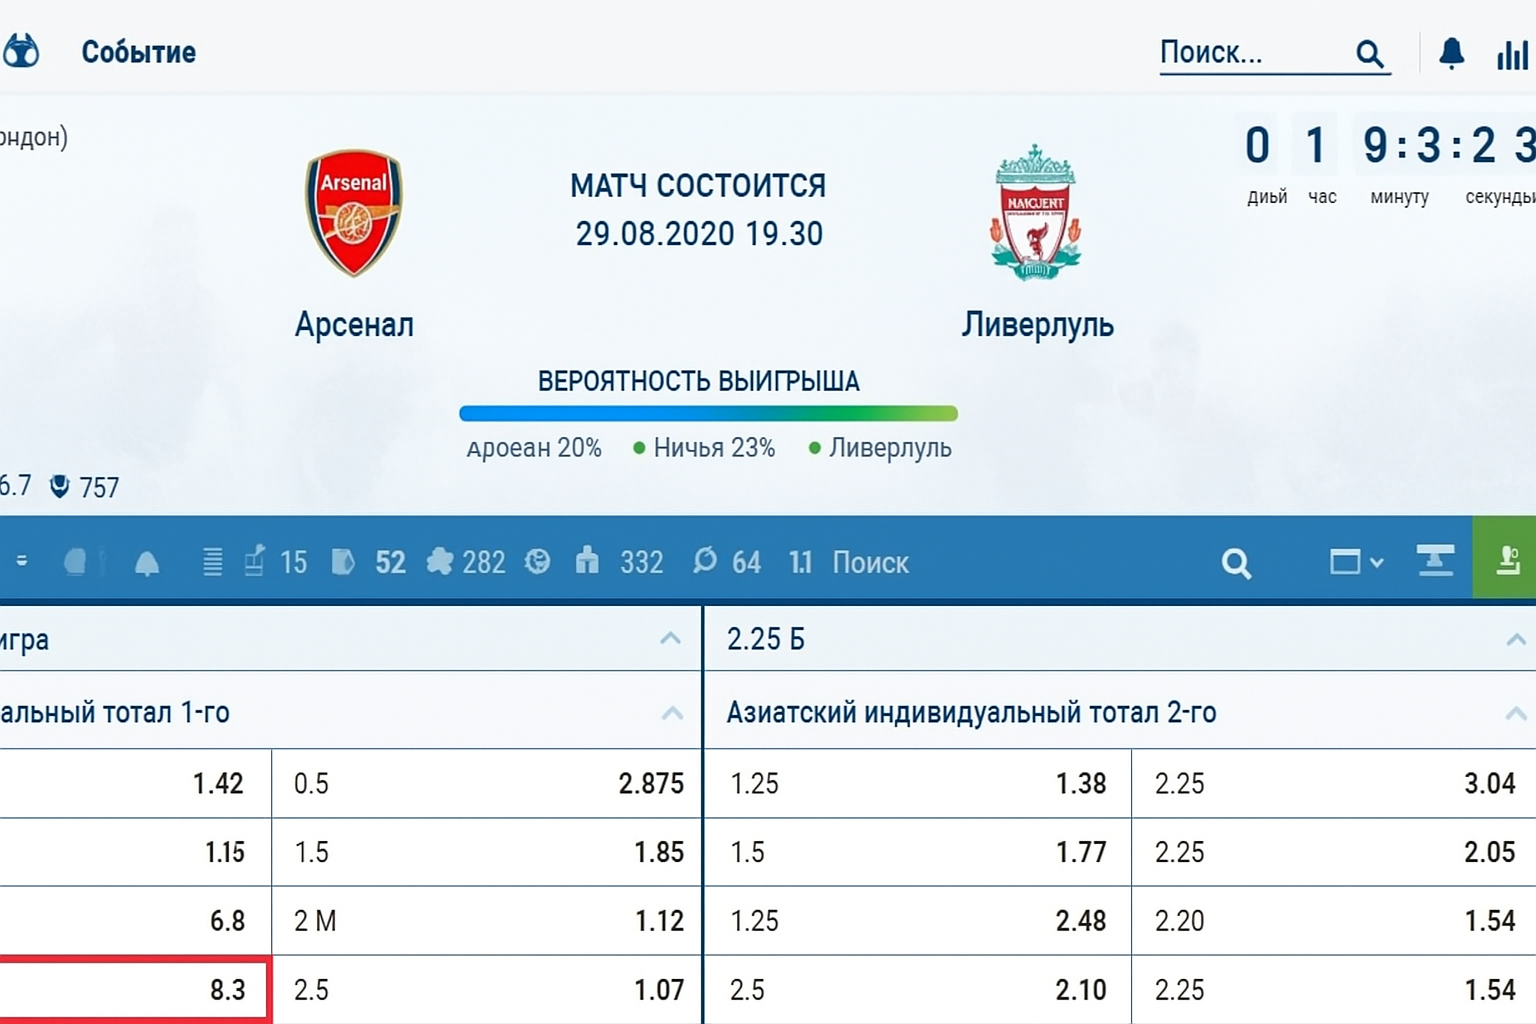Open the statistics bar chart icon
This screenshot has width=1536, height=1024.
(1511, 54)
